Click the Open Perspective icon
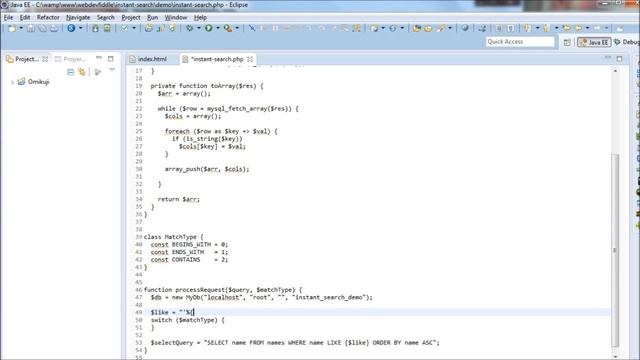Screen dimensions: 640x360 tap(567, 42)
